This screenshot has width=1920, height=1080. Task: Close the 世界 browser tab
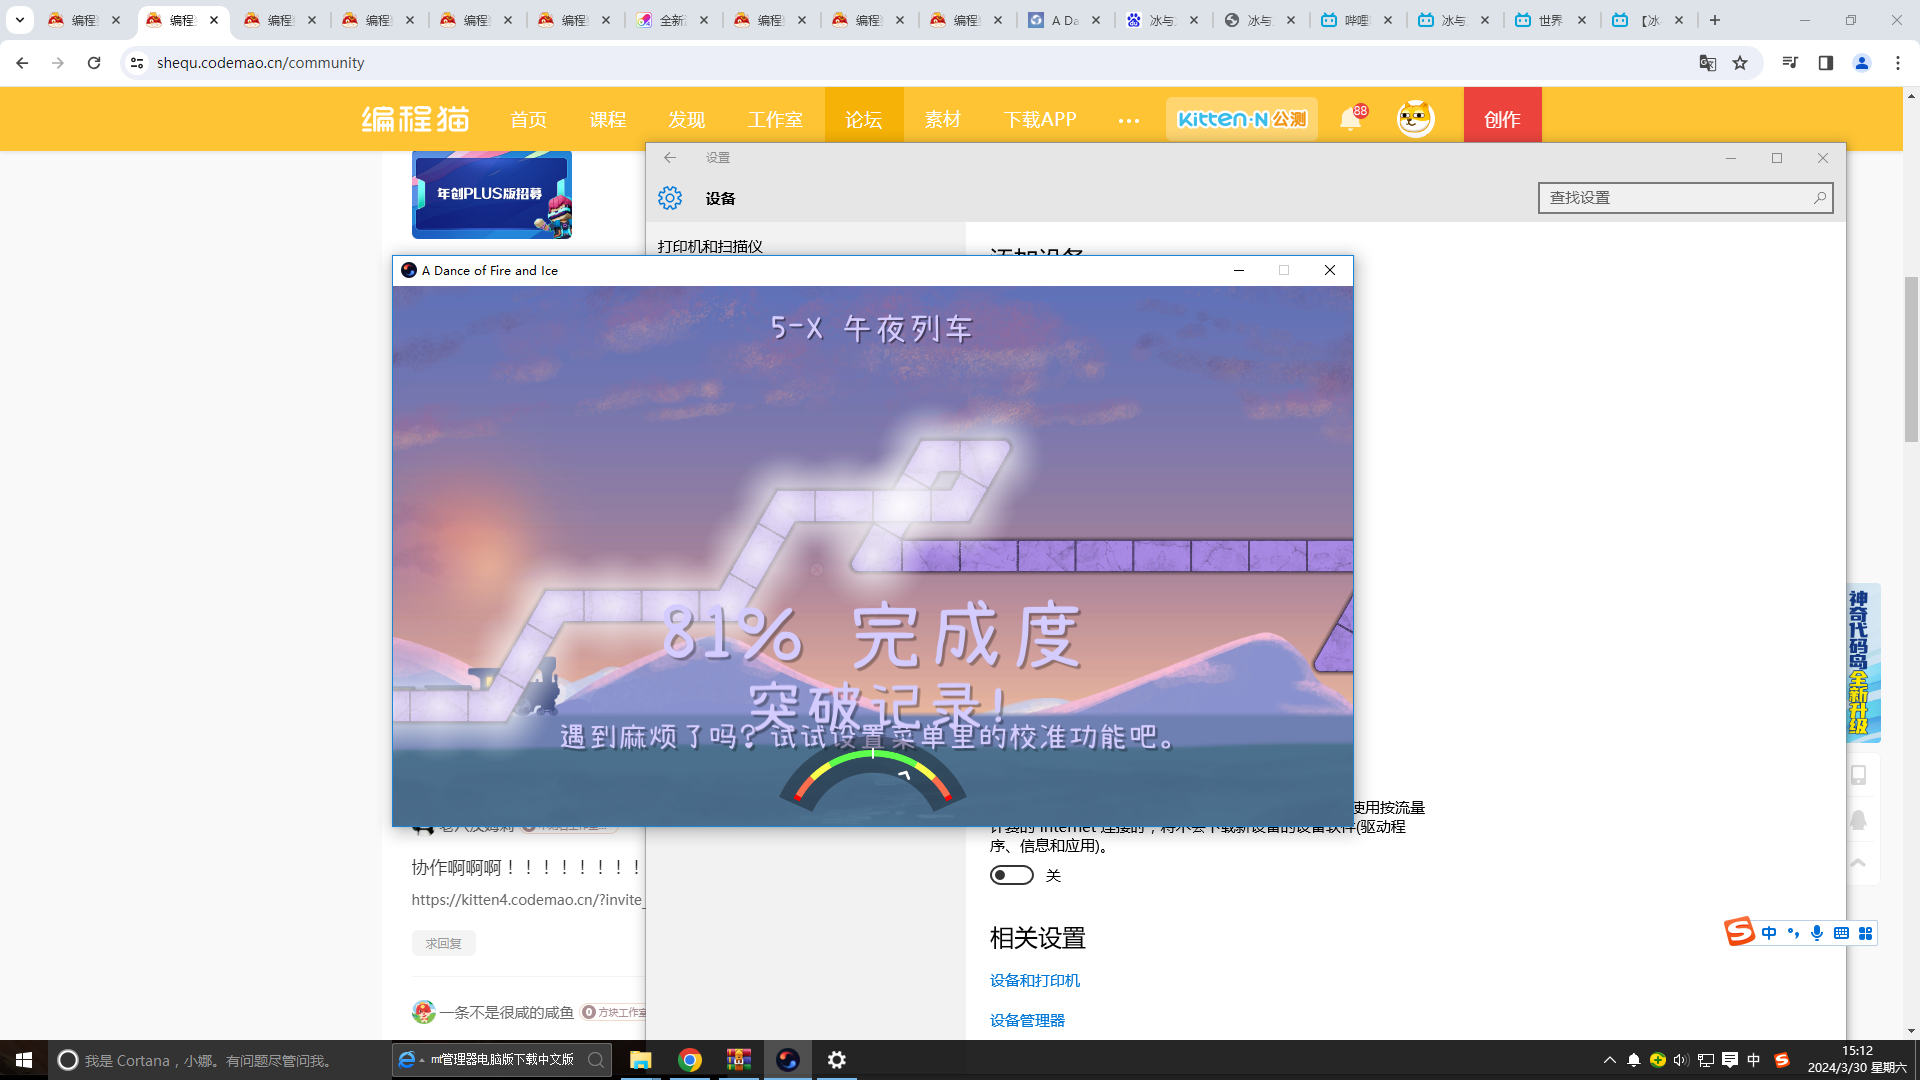(1582, 20)
